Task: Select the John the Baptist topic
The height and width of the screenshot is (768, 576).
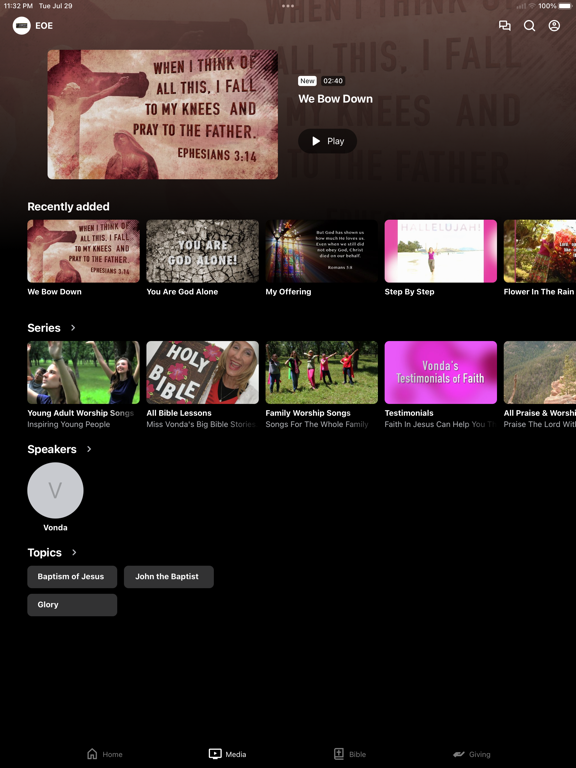Action: (x=168, y=576)
